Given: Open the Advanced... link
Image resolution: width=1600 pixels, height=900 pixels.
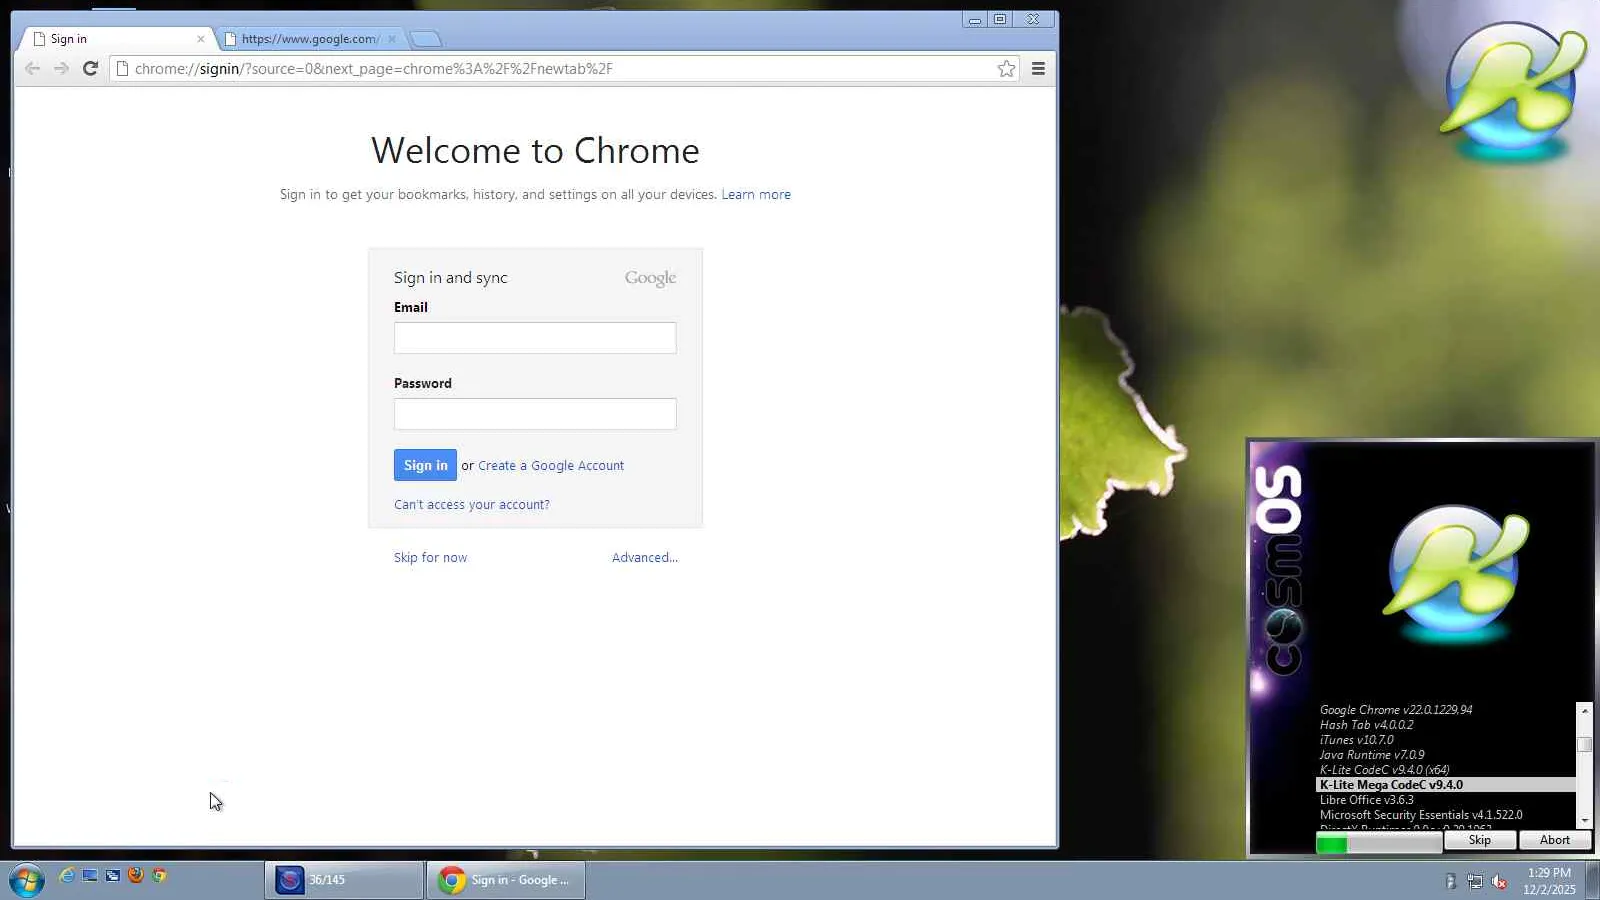Looking at the screenshot, I should [x=645, y=557].
